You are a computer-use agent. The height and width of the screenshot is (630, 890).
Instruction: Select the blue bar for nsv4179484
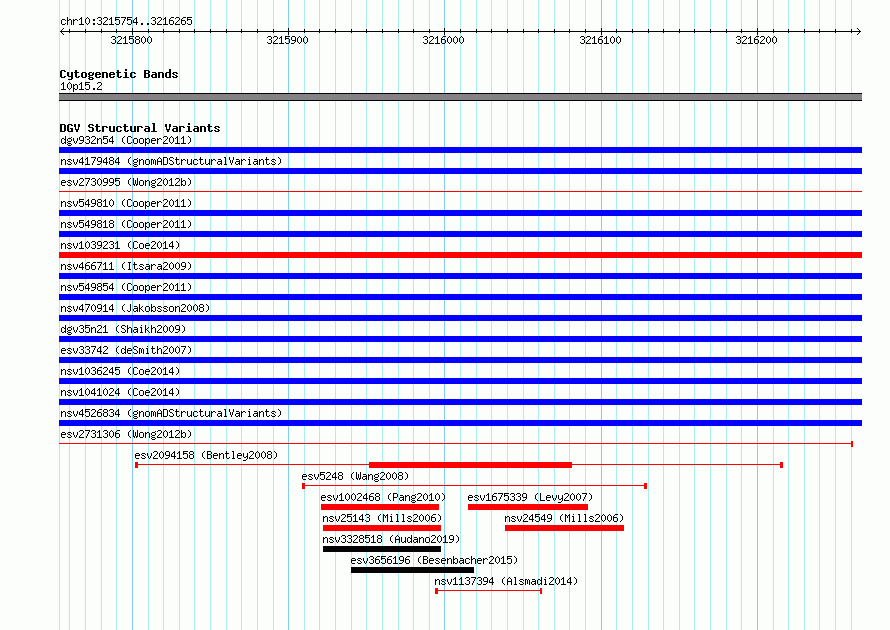(x=460, y=171)
